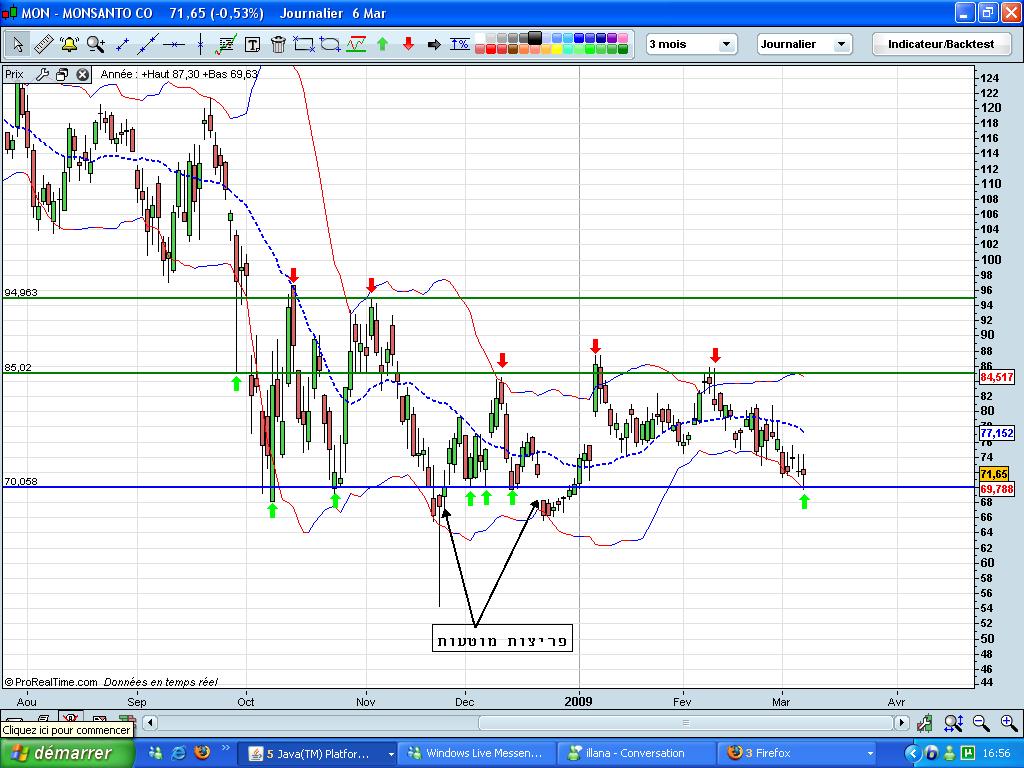Click the chart scrollbar right arrow
1024x768 pixels.
pos(902,722)
